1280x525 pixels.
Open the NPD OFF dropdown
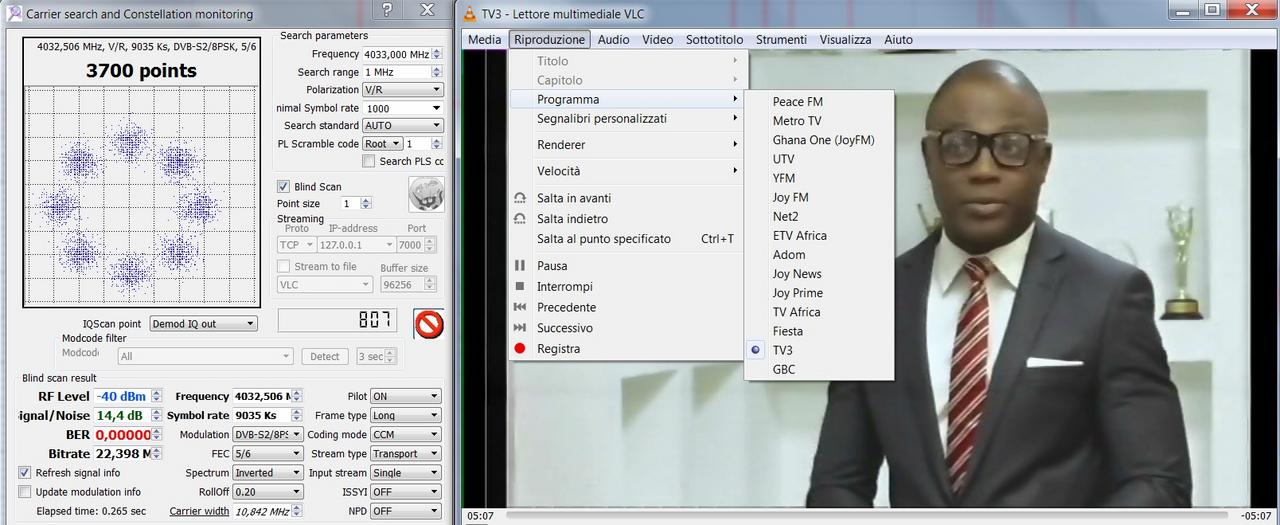coord(405,511)
